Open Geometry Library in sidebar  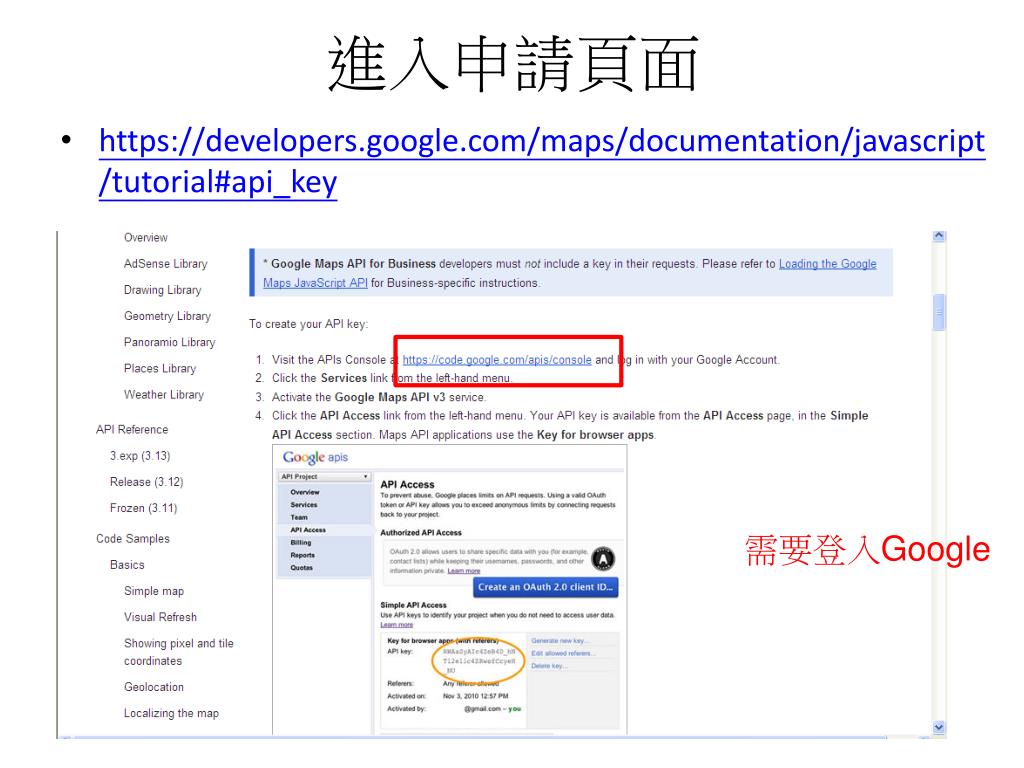(x=167, y=315)
